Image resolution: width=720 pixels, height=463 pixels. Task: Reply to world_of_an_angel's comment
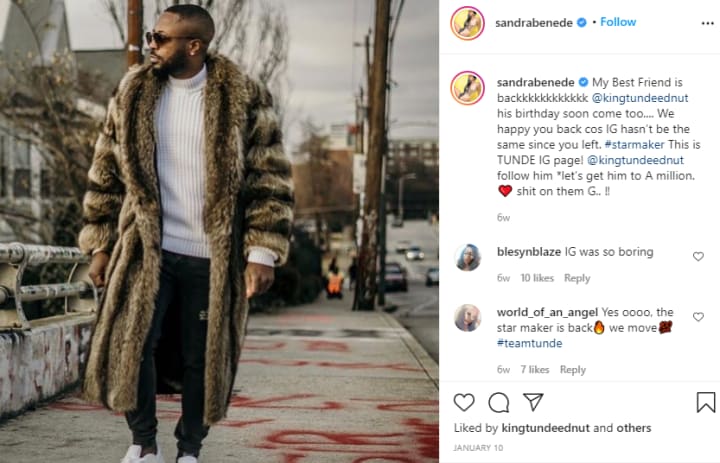tap(573, 369)
